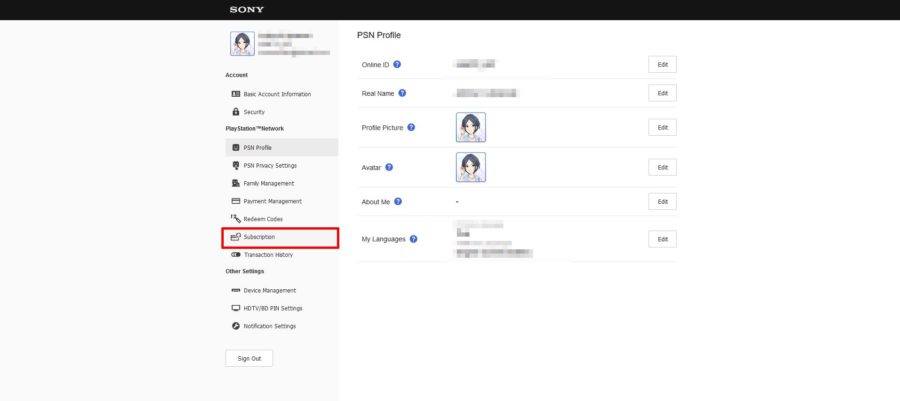Click the Notification Settings icon
The image size is (900, 401).
[x=235, y=326]
